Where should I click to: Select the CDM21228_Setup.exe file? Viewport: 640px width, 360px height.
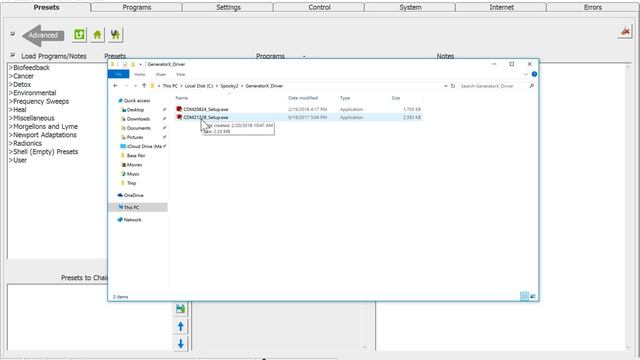tap(298, 117)
